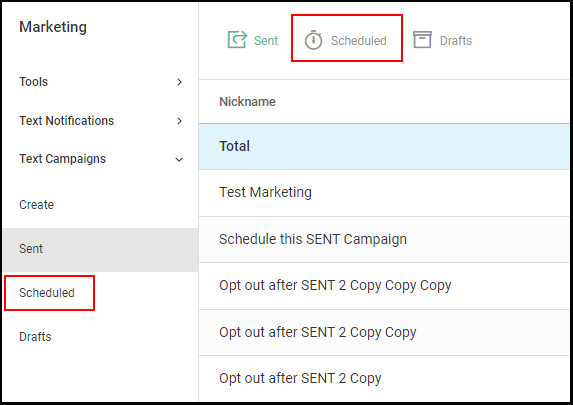573x405 pixels.
Task: Click the Drafts archive box icon
Action: (422, 39)
